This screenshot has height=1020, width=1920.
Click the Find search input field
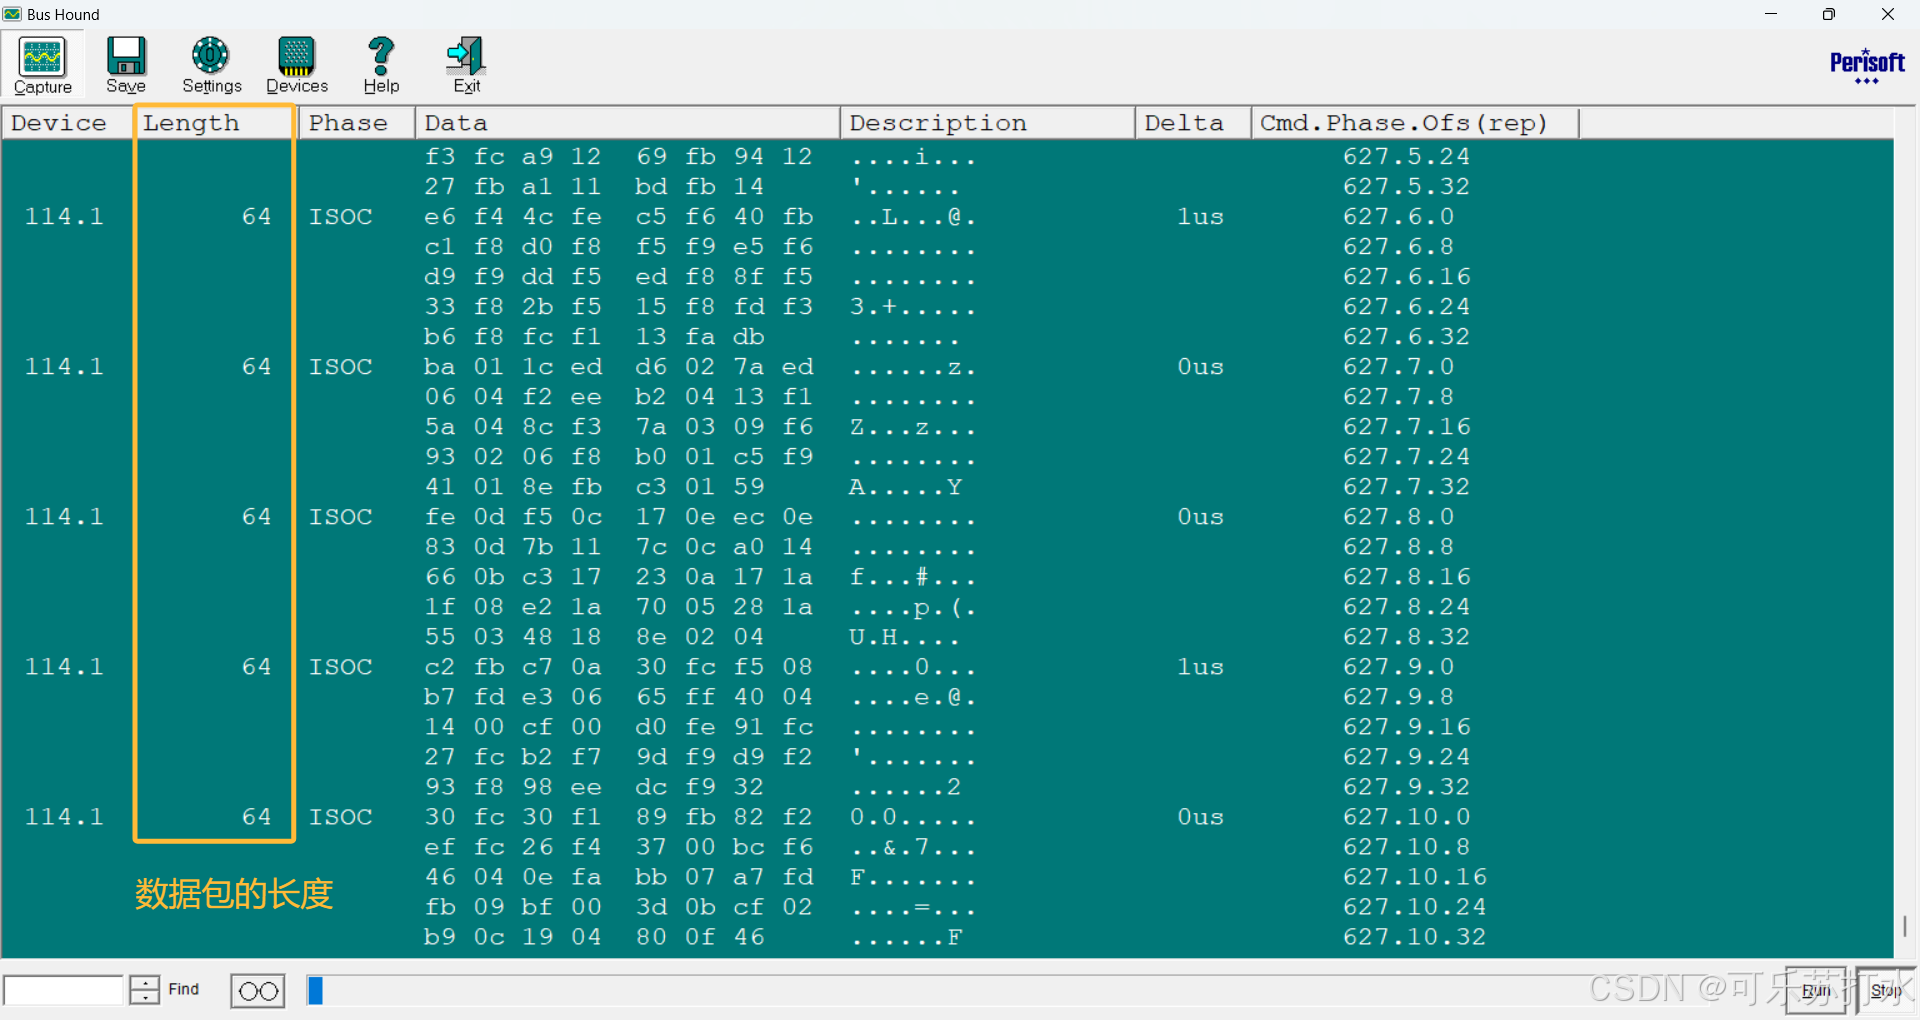pos(64,990)
